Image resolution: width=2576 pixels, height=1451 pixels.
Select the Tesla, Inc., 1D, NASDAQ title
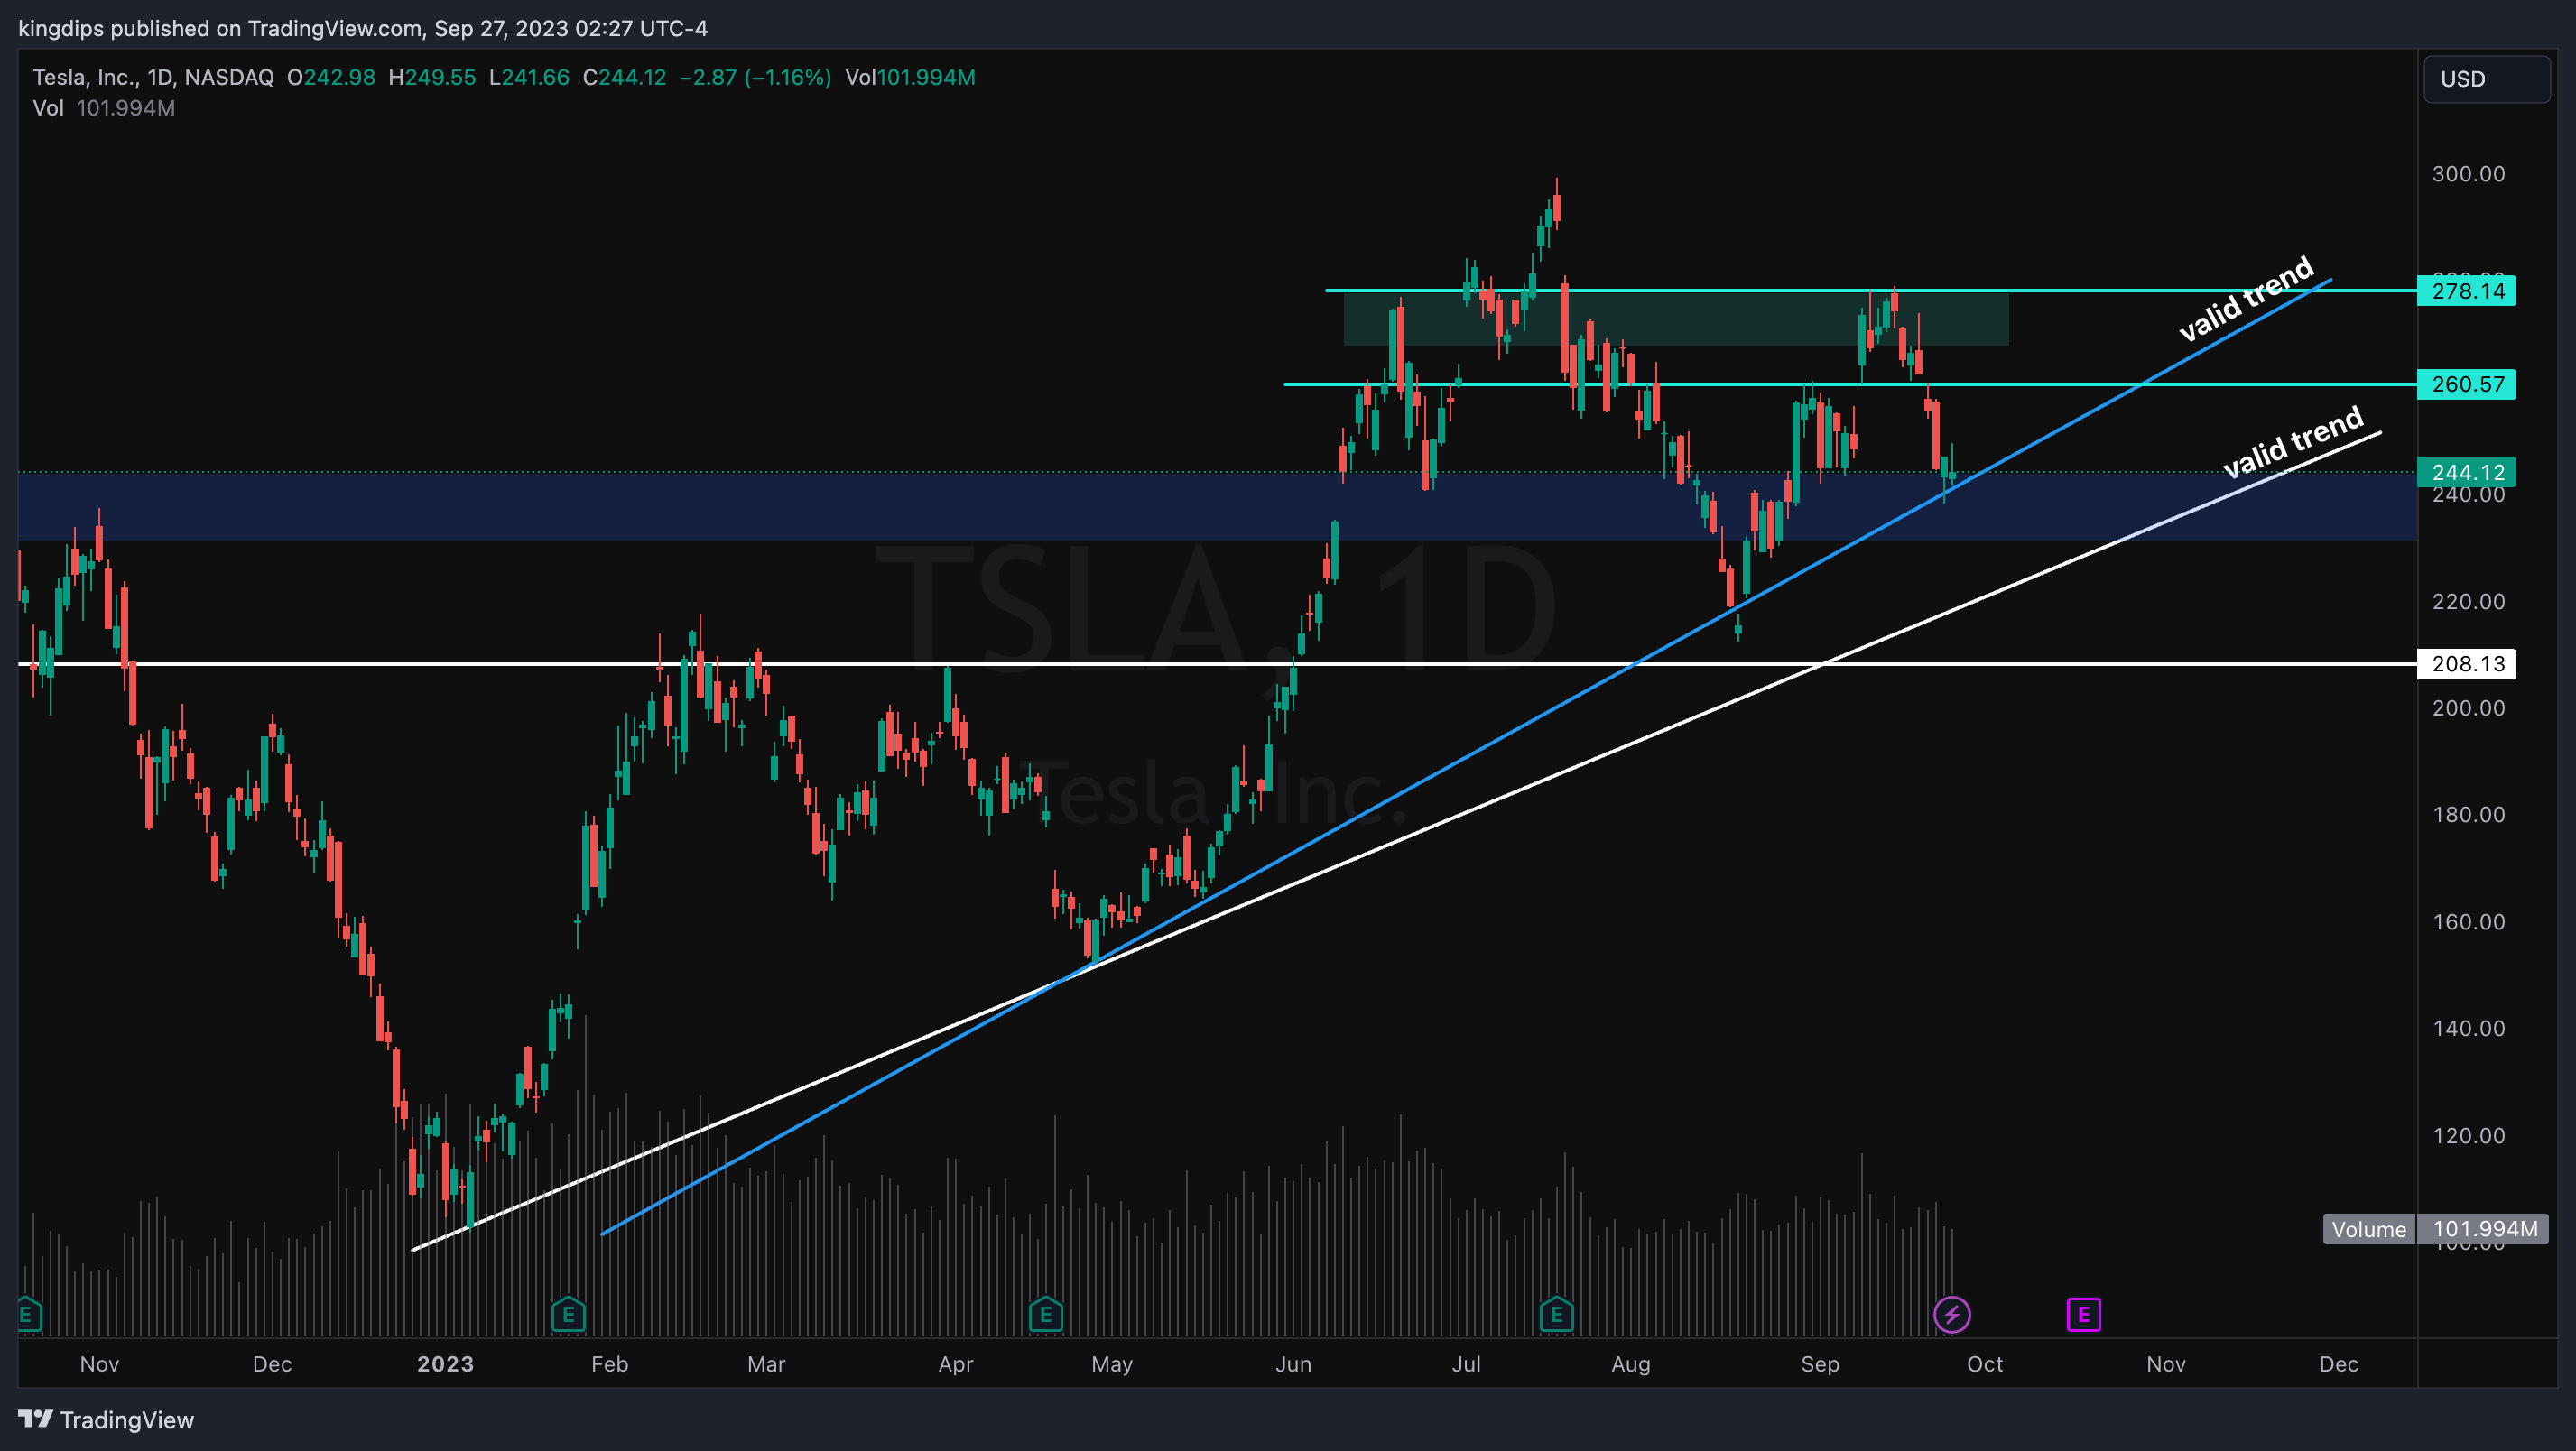[153, 77]
